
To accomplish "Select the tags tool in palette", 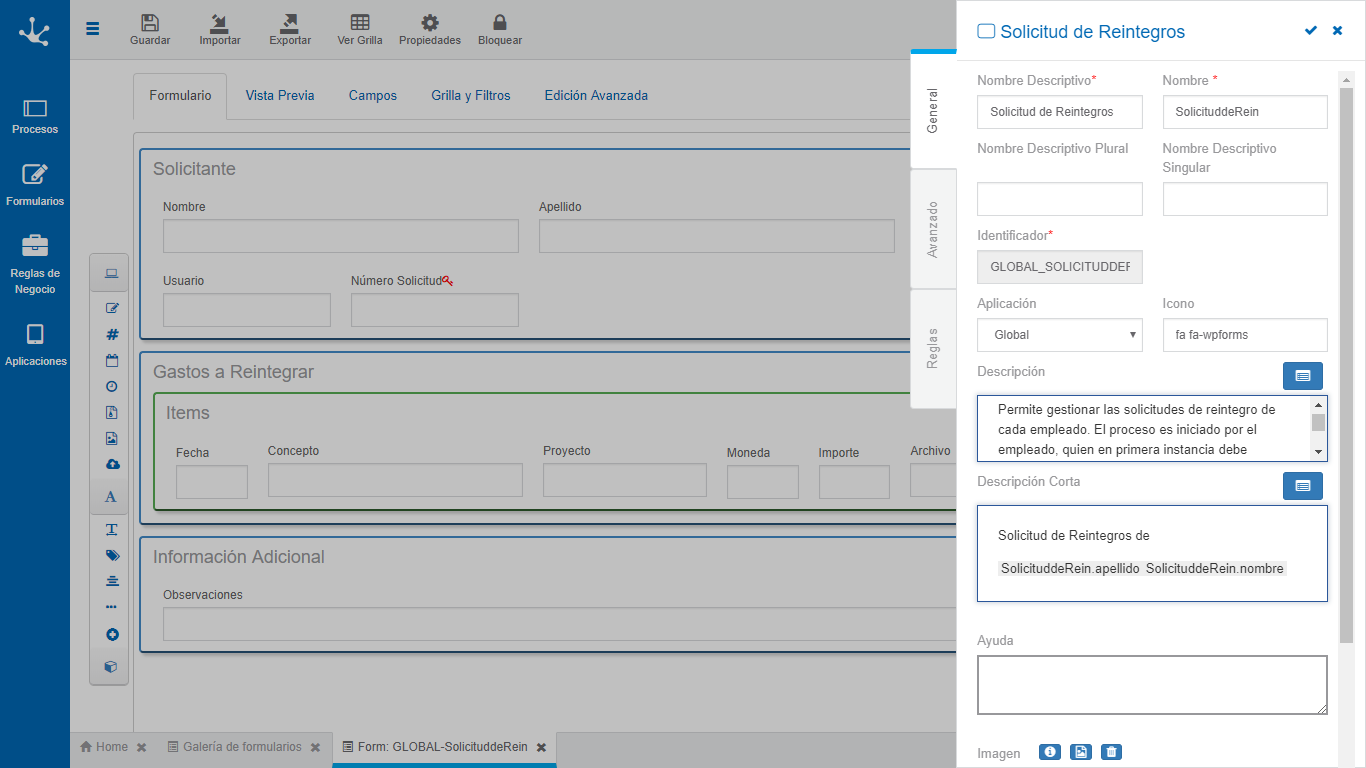I will (111, 555).
